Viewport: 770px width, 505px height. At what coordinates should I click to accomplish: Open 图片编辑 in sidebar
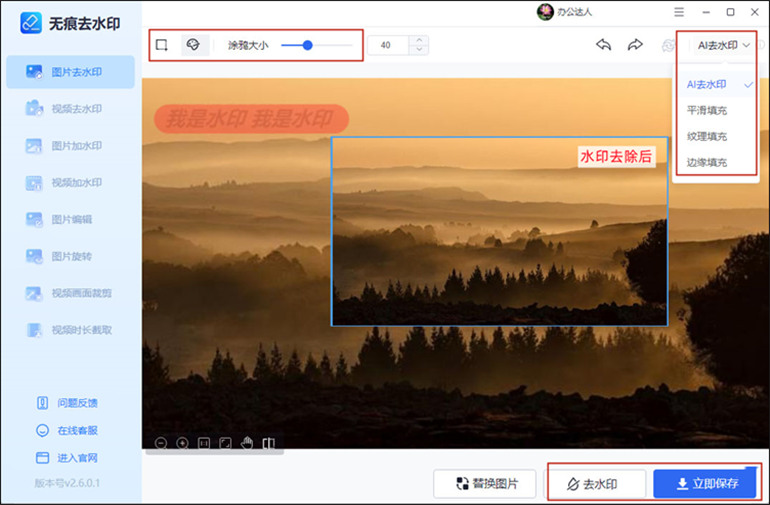(70, 220)
